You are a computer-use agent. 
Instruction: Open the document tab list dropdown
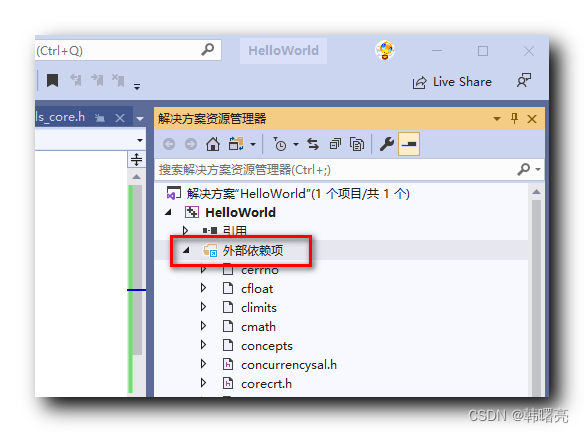pos(140,119)
